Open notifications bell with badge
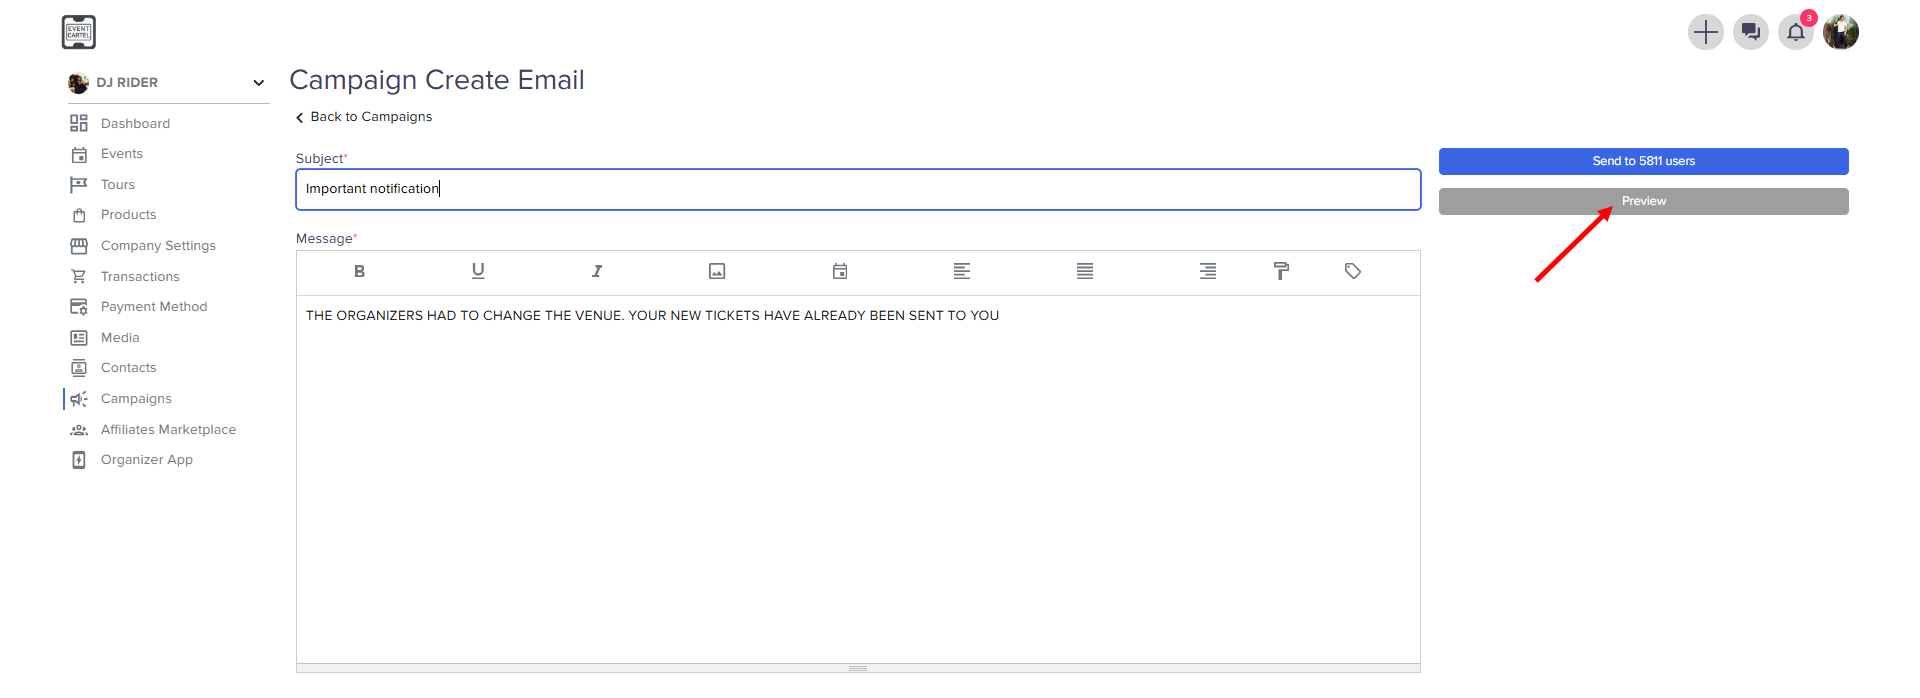Screen dimensions: 1920x698 pos(1796,32)
